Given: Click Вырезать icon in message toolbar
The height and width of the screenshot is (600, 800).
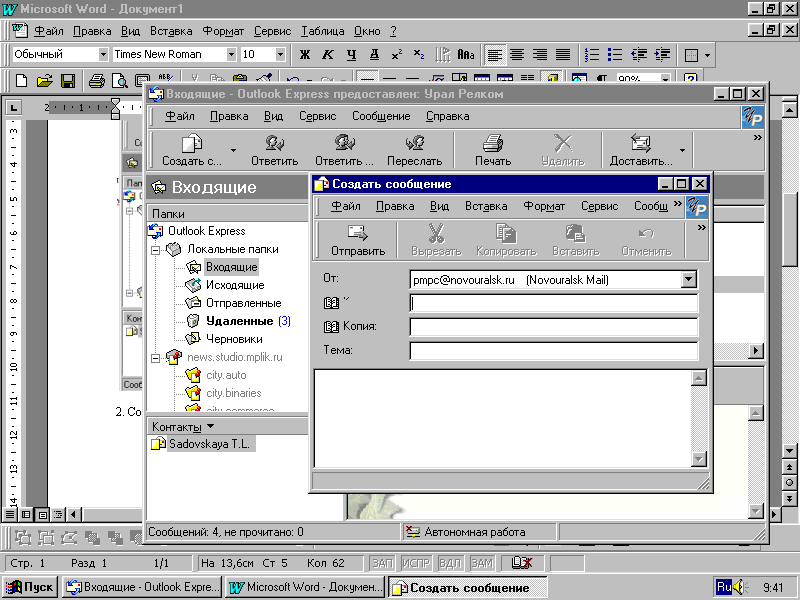Looking at the screenshot, I should coord(436,240).
